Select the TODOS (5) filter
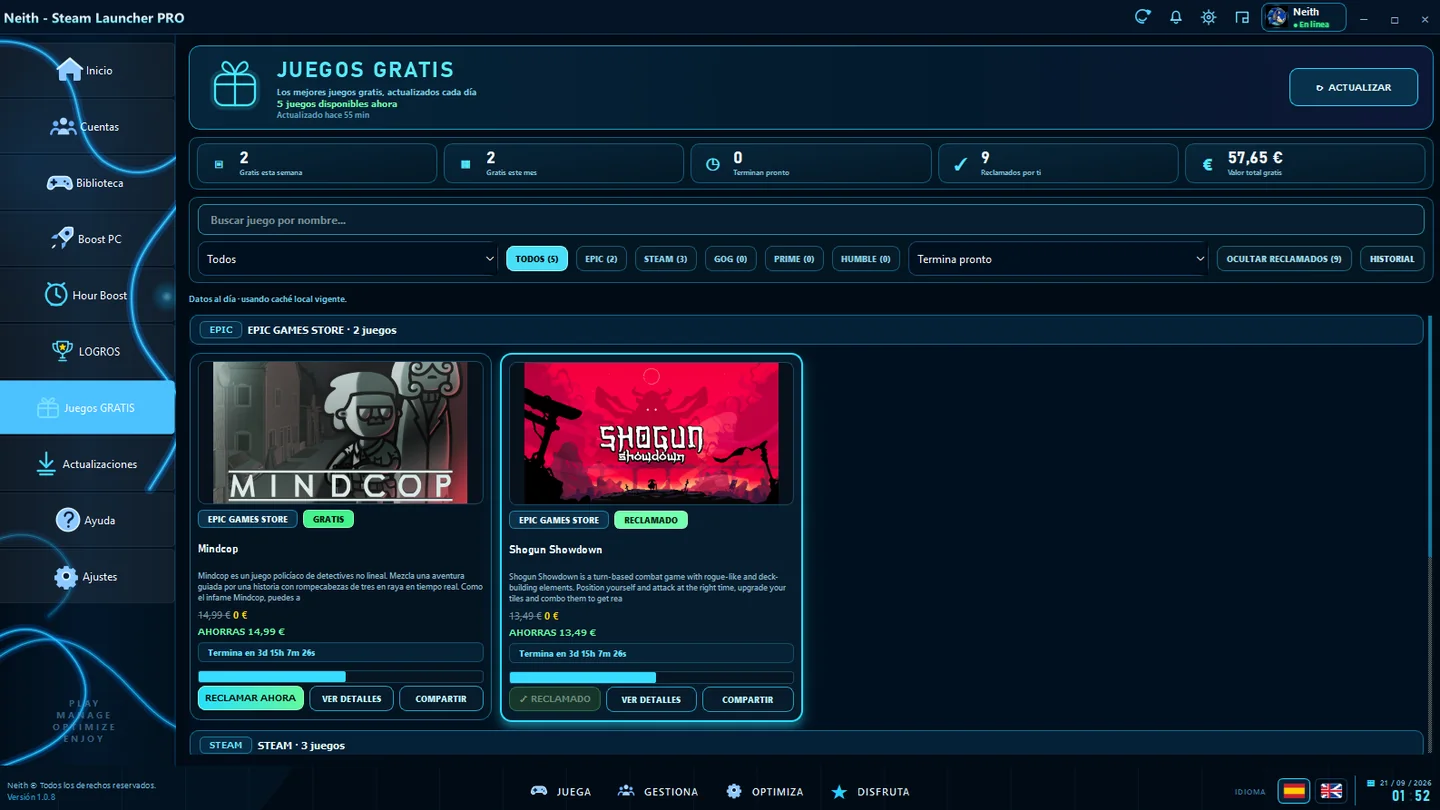Image resolution: width=1440 pixels, height=810 pixels. tap(537, 259)
